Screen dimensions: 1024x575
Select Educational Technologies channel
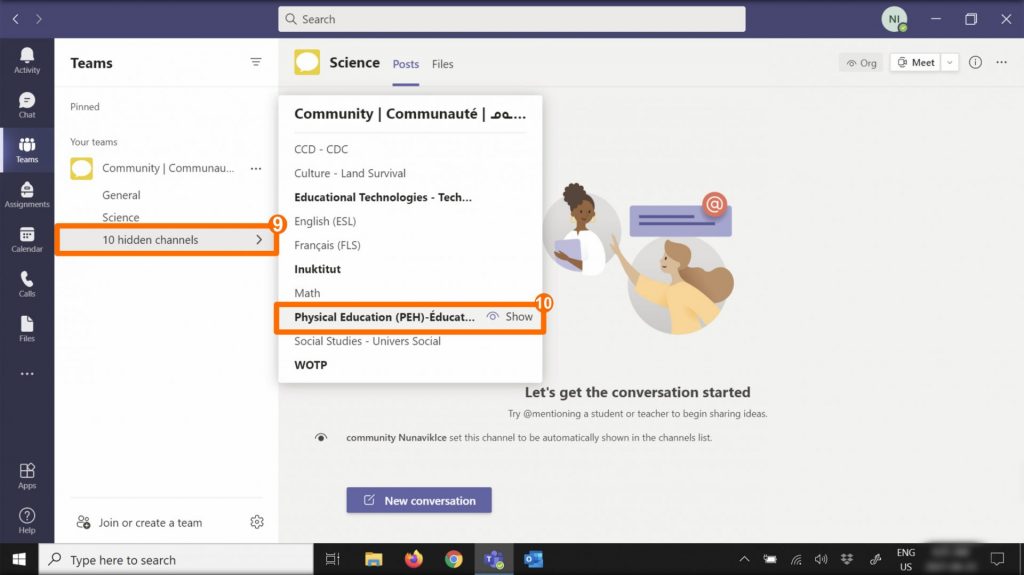[383, 197]
